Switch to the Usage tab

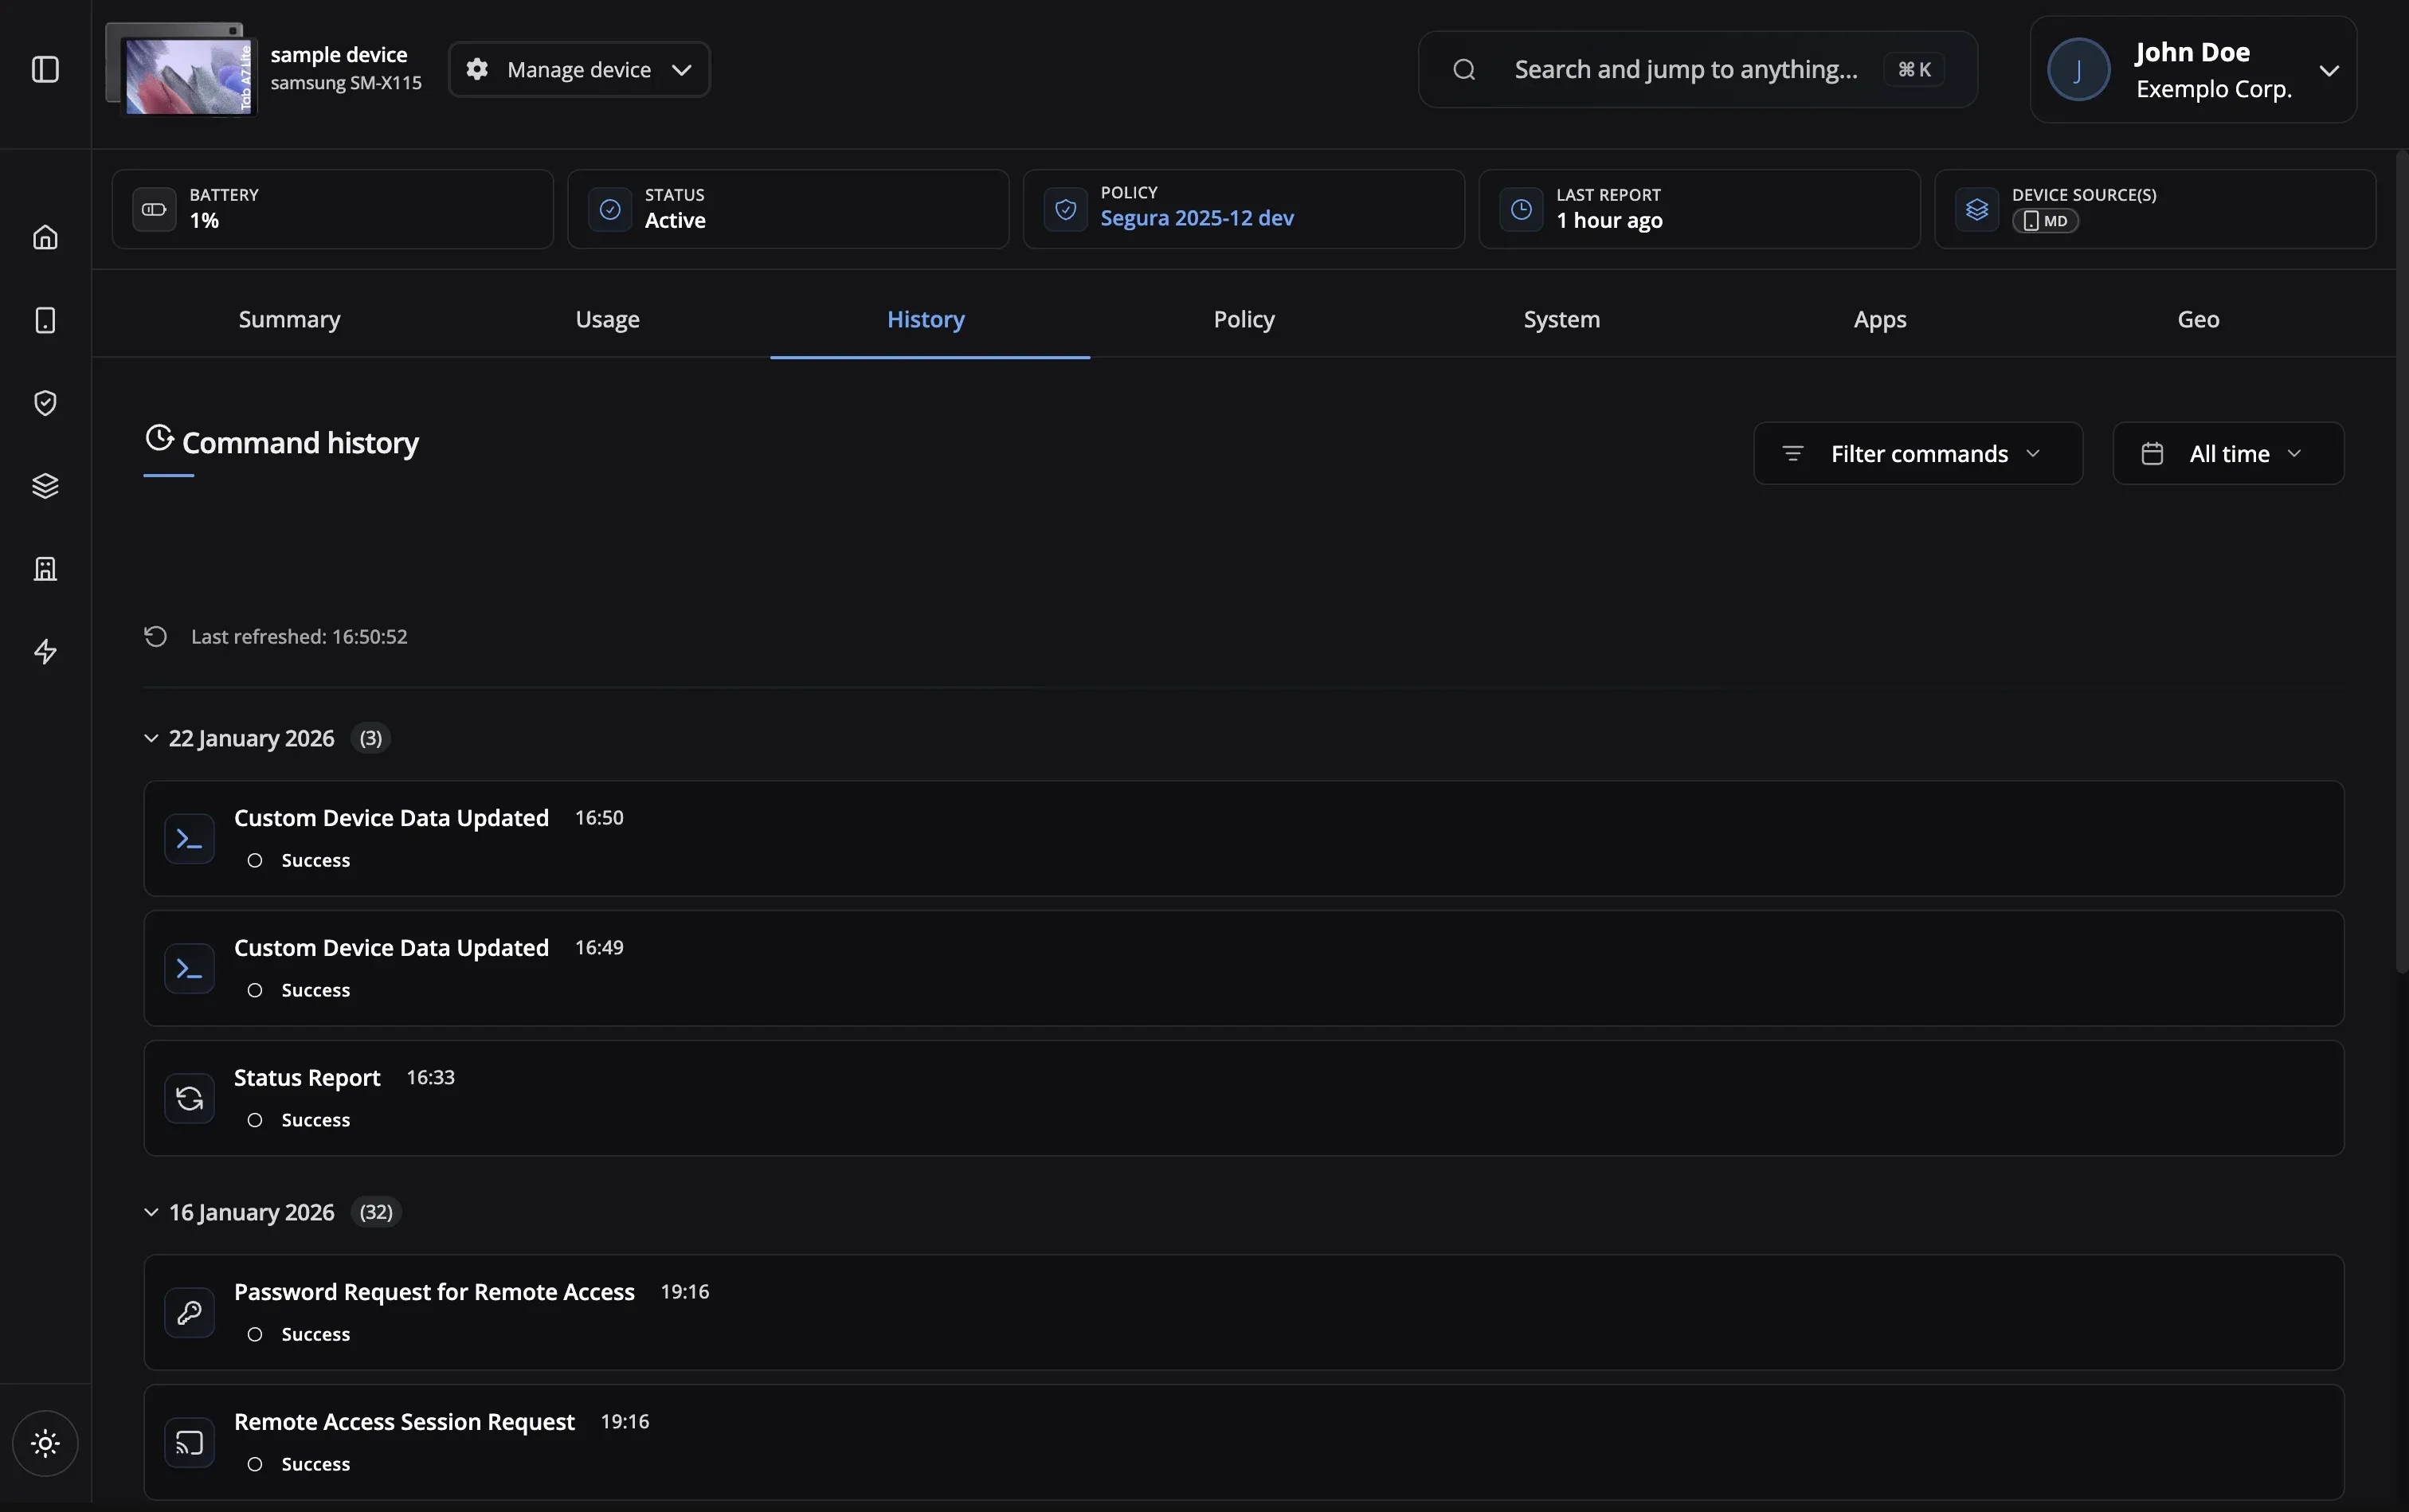coord(607,319)
